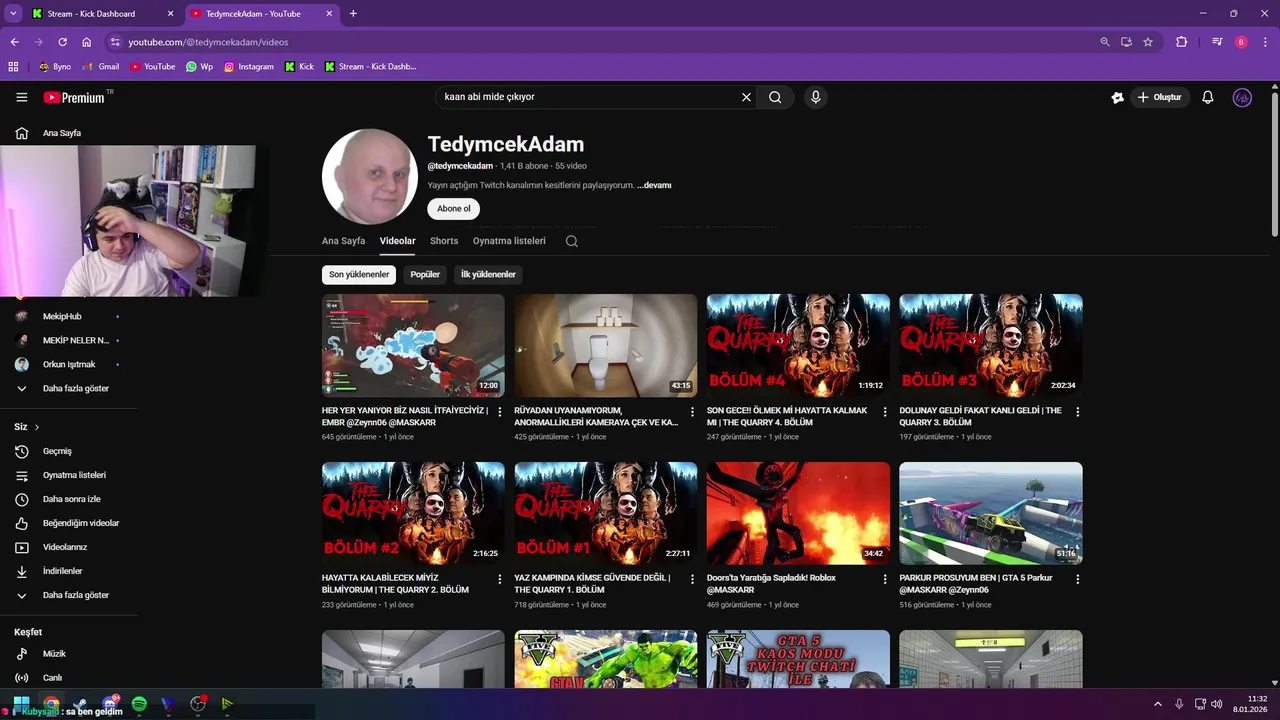Select the İlk yüklenenler filter chip
Viewport: 1280px width, 720px height.
488,274
